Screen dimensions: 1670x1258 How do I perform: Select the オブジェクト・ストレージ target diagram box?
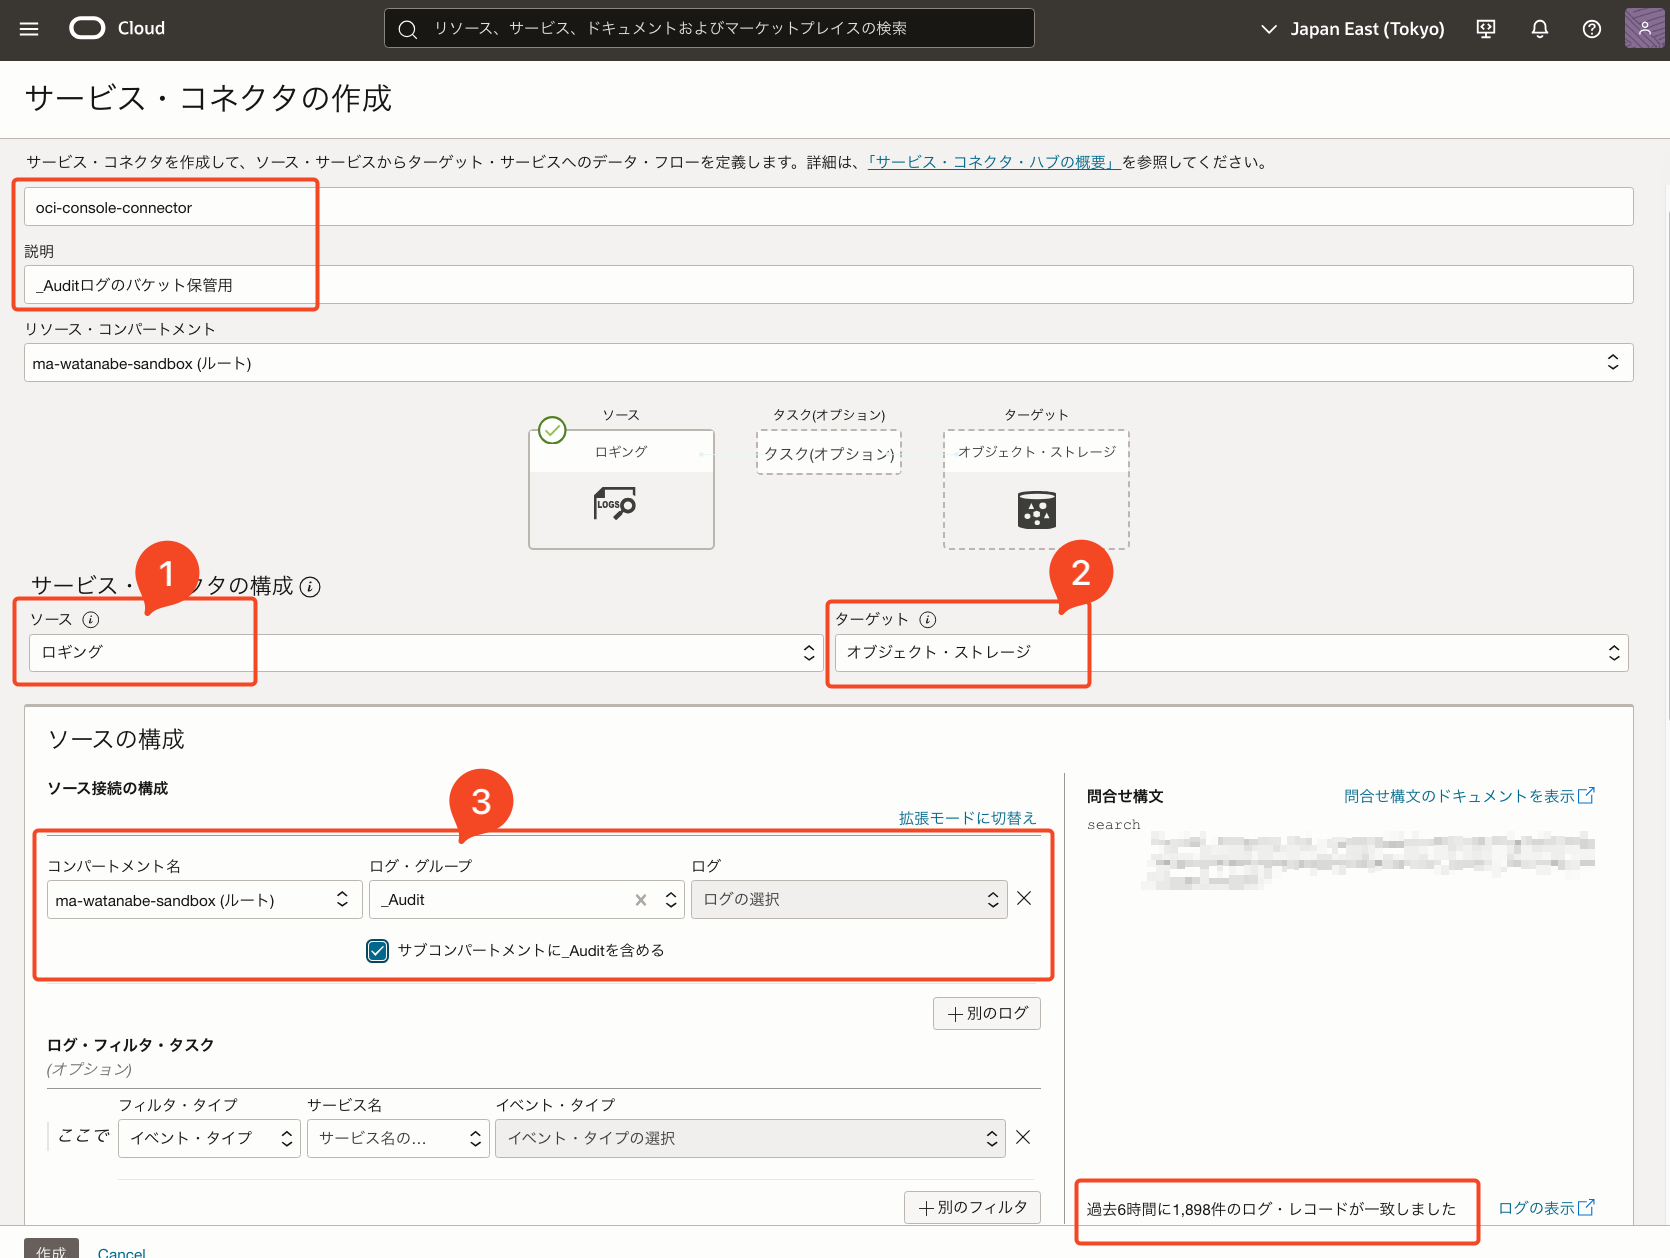click(1036, 490)
